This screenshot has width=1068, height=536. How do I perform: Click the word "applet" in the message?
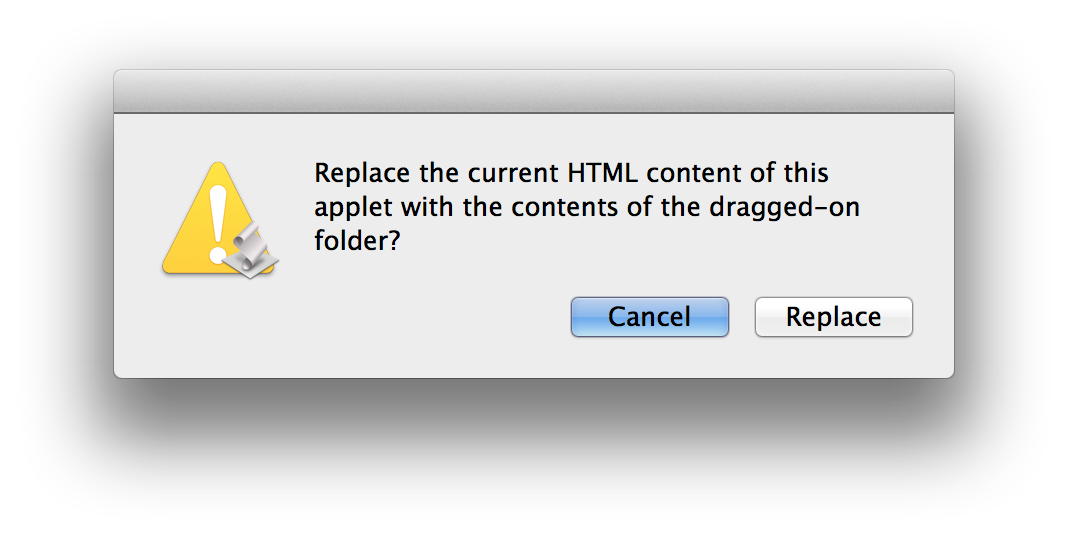[x=354, y=208]
